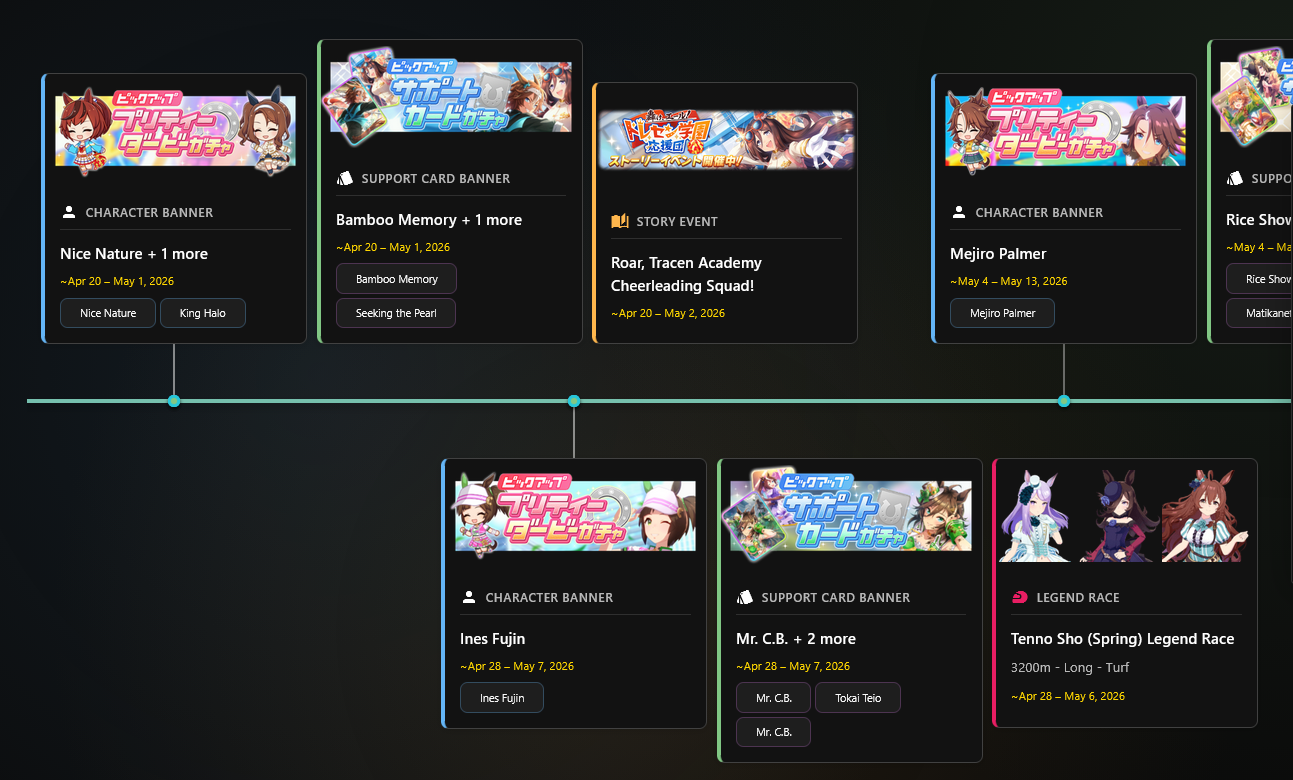Open the Tracen Academy cheerleading event image

[726, 140]
